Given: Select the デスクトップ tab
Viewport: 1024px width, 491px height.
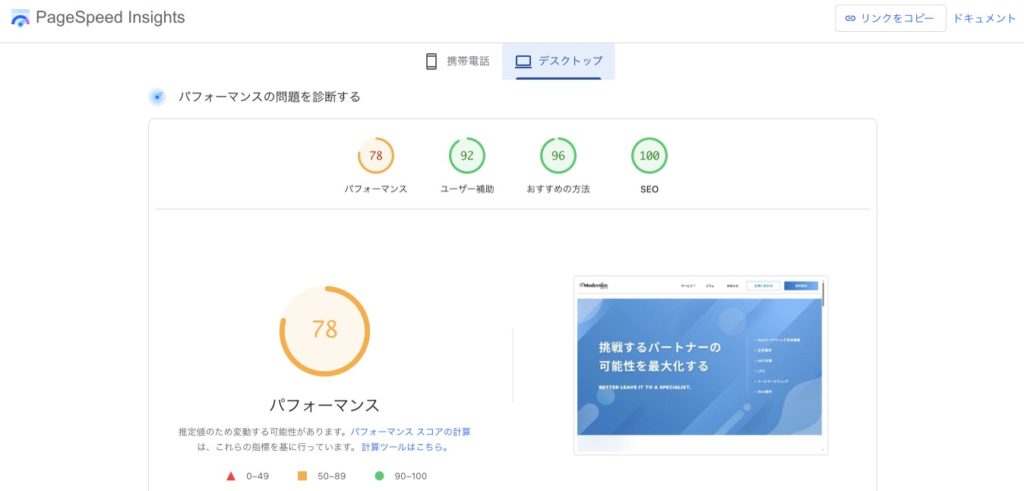Looking at the screenshot, I should pyautogui.click(x=558, y=61).
